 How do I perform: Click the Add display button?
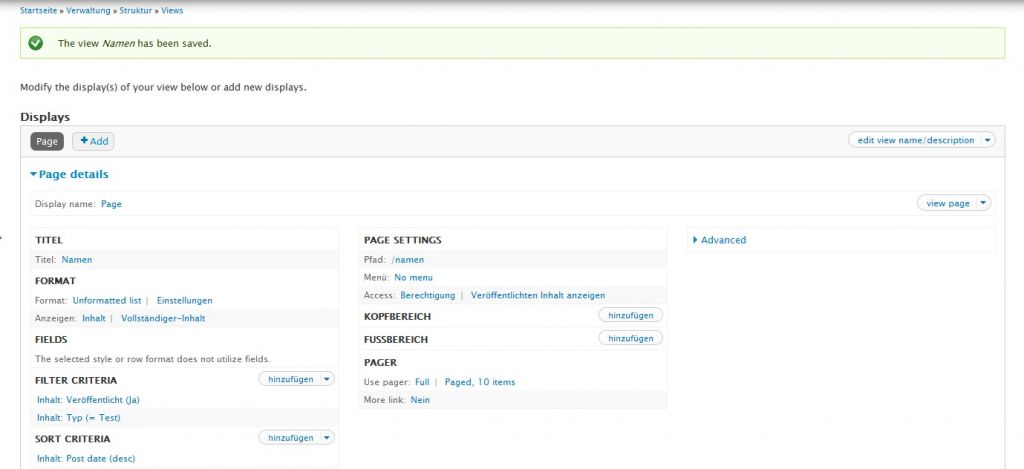94,142
